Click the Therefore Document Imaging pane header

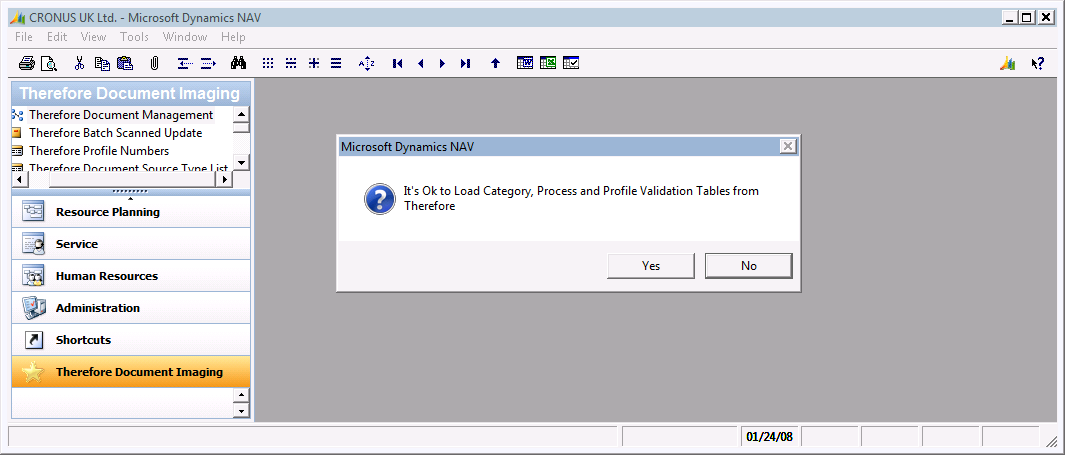(x=131, y=94)
